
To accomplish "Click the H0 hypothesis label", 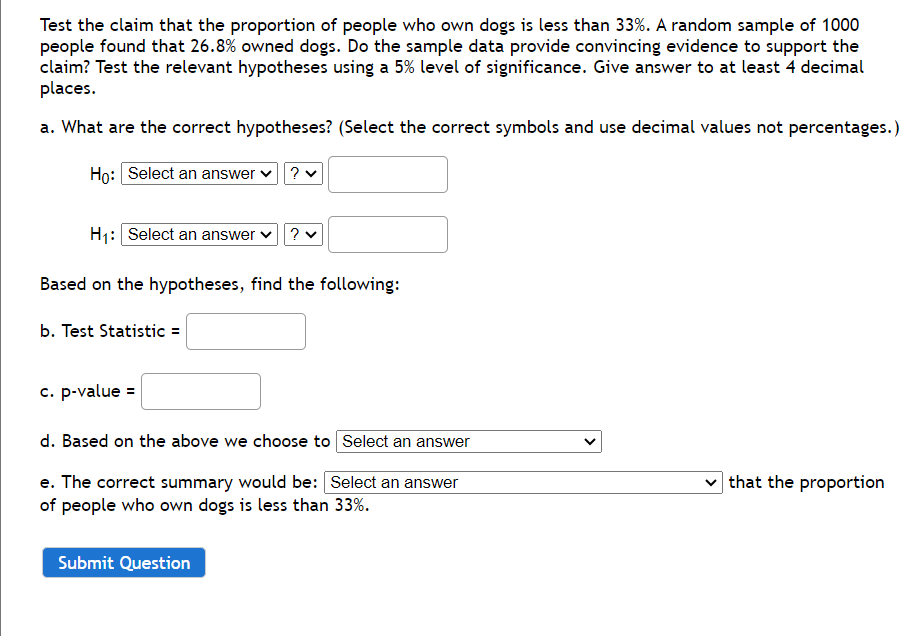I will click(103, 173).
